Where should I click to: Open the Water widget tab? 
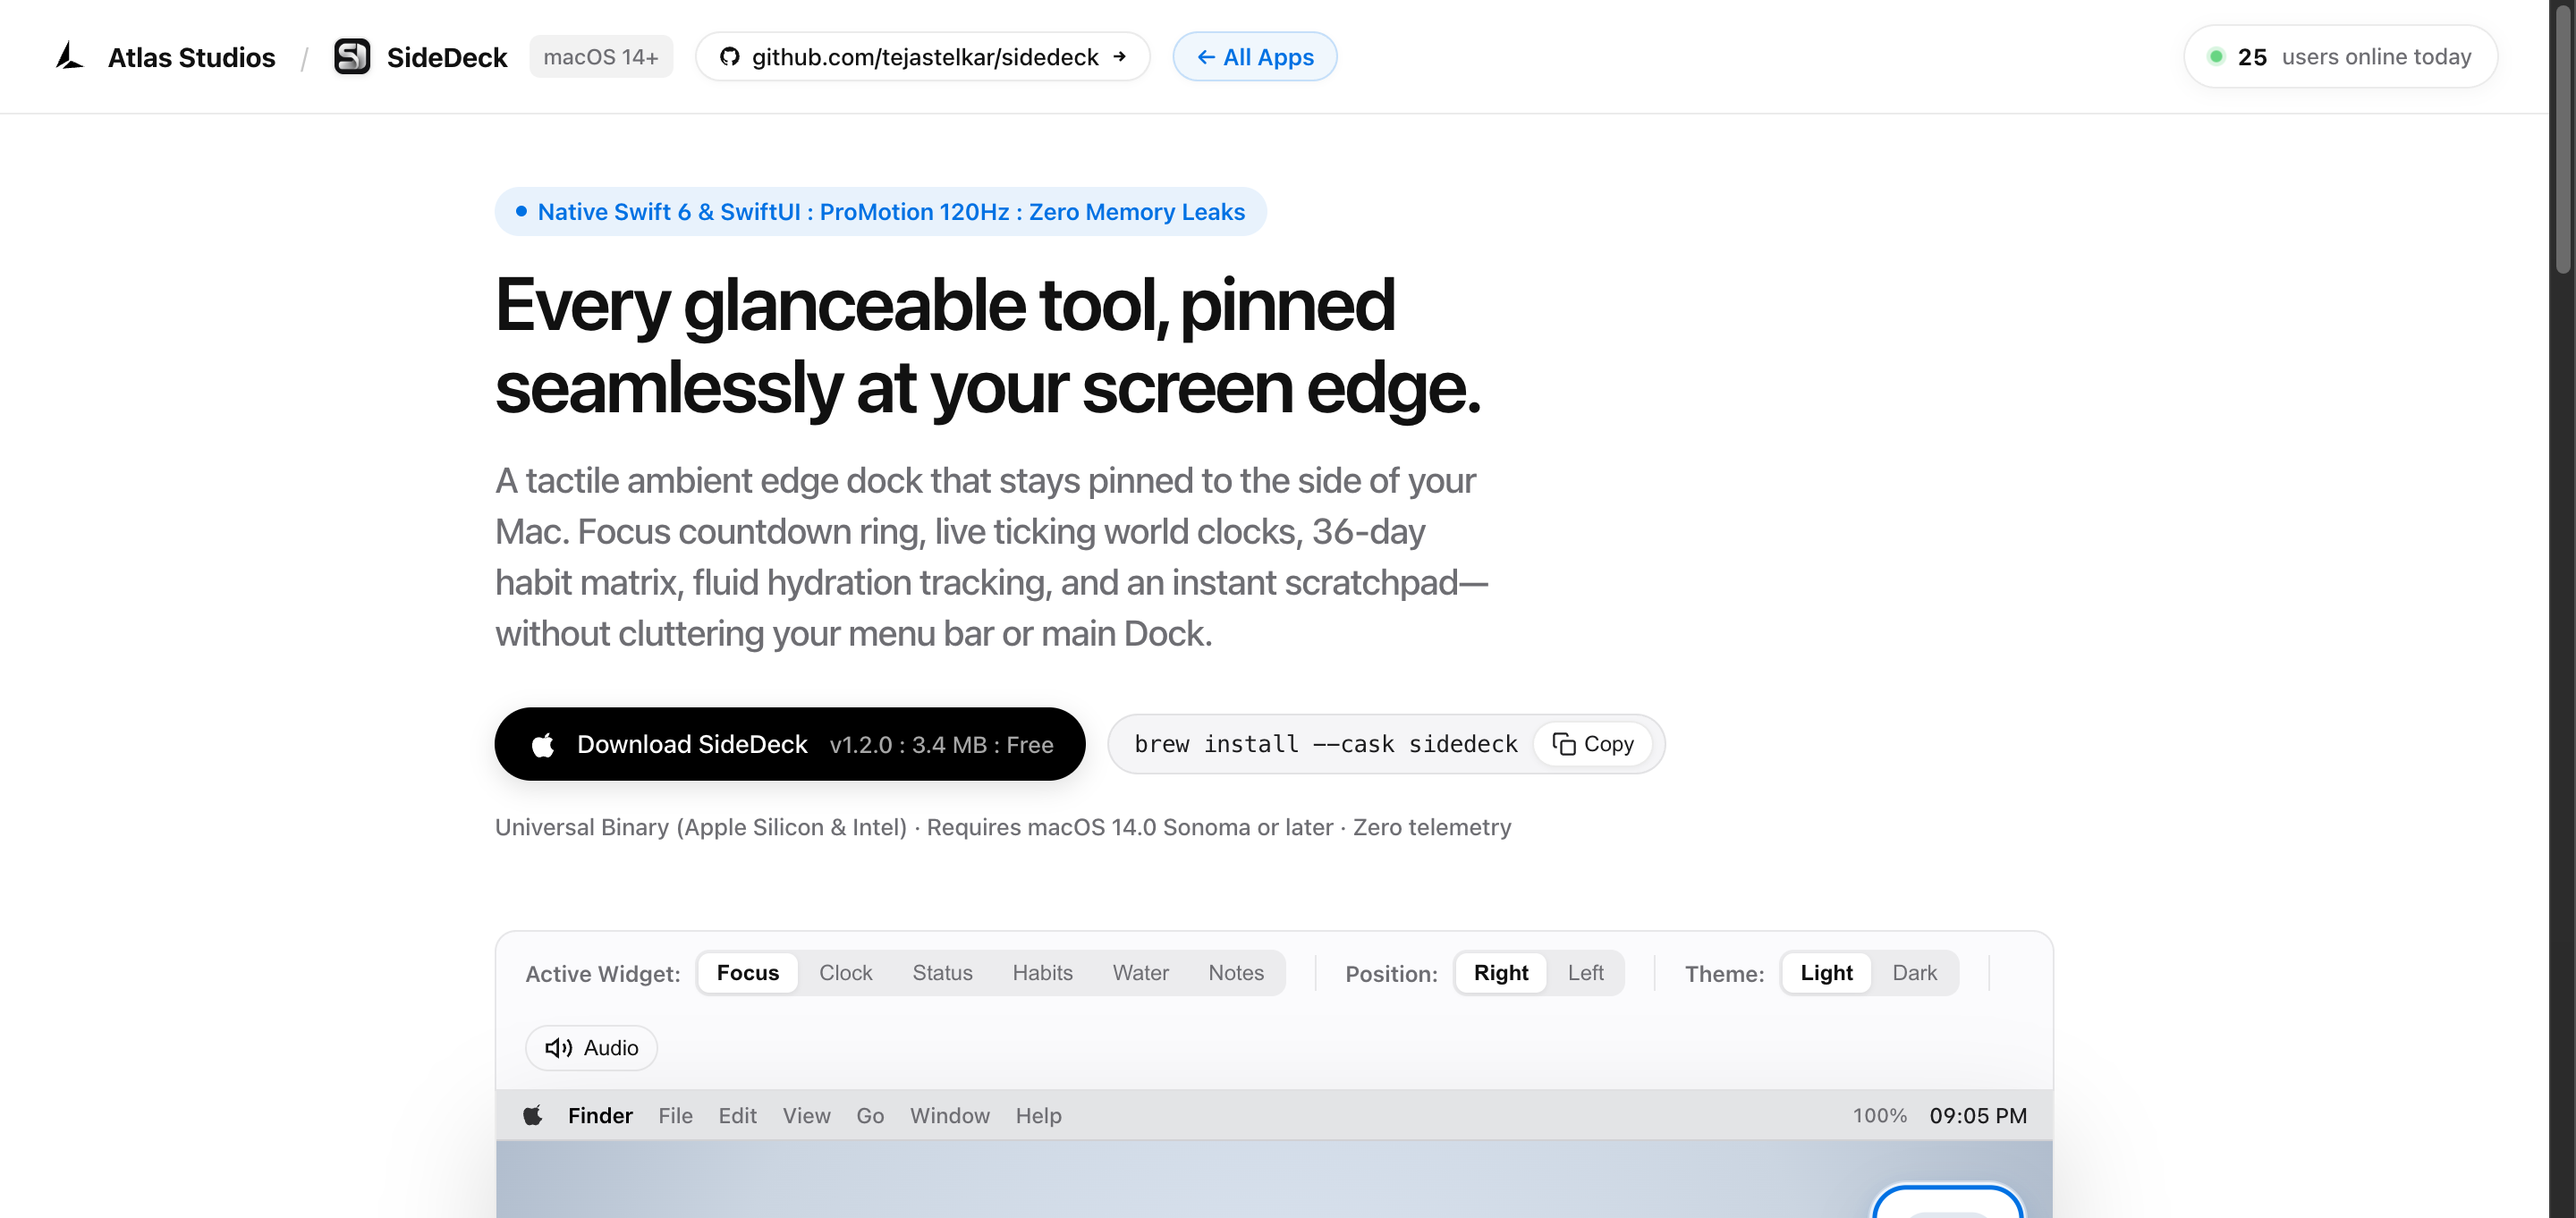tap(1140, 973)
